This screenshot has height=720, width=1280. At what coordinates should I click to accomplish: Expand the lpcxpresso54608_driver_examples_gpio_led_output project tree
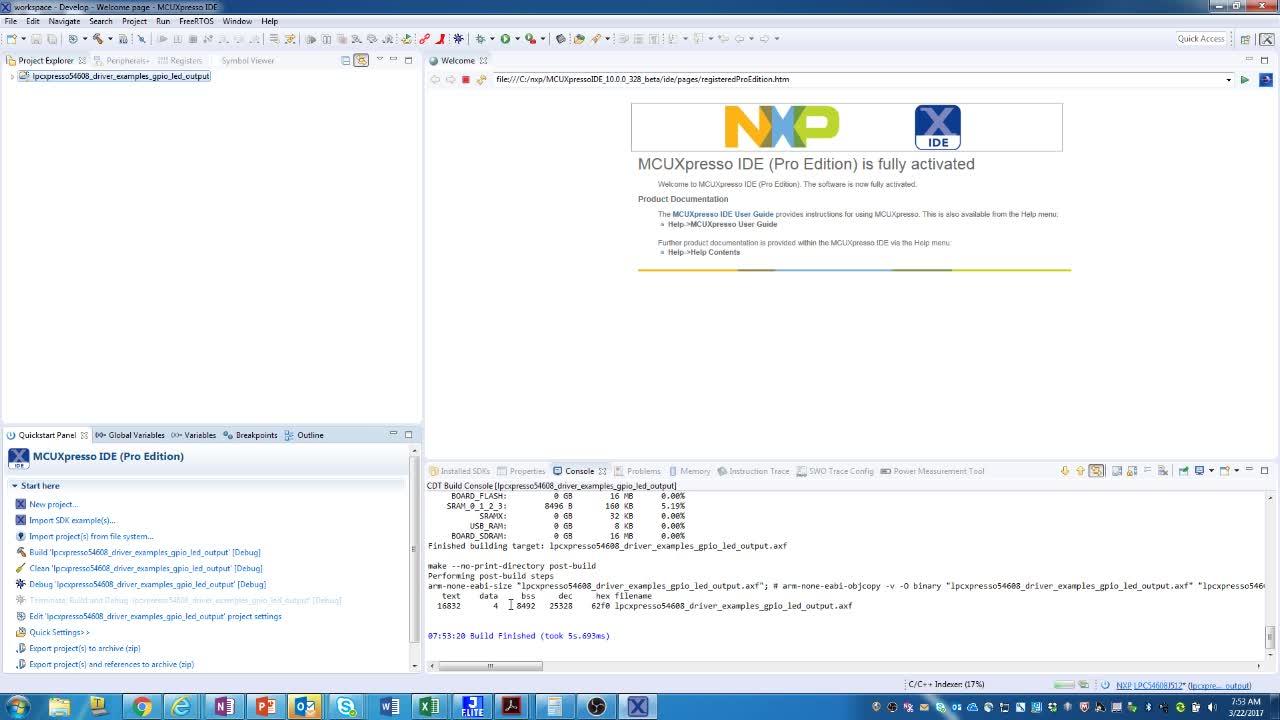(11, 76)
